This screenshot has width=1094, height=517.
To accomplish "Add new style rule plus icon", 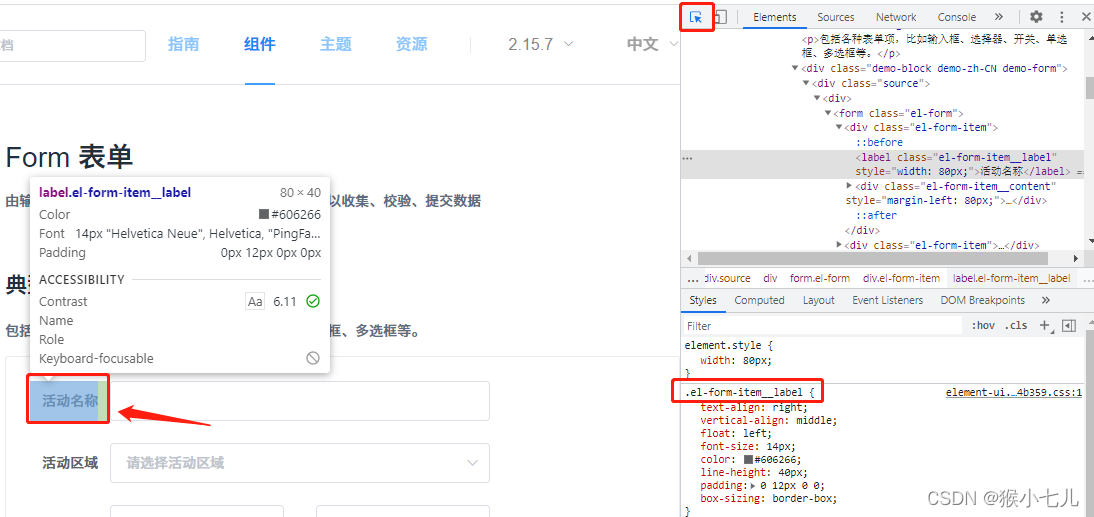I will (x=1044, y=325).
